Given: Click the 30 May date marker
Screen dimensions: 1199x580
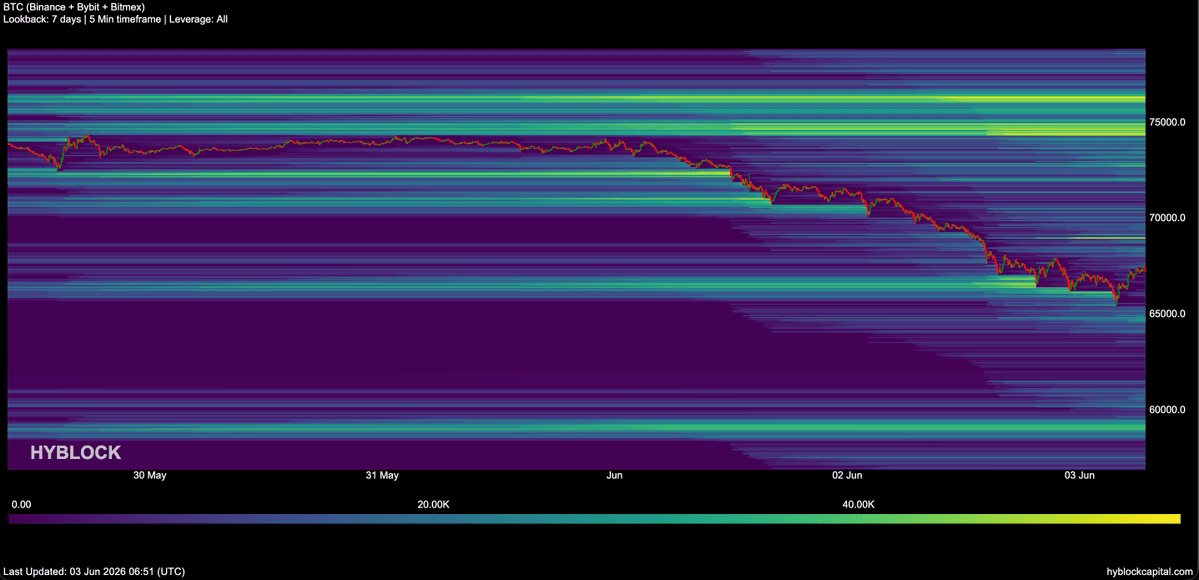Looking at the screenshot, I should tap(150, 476).
